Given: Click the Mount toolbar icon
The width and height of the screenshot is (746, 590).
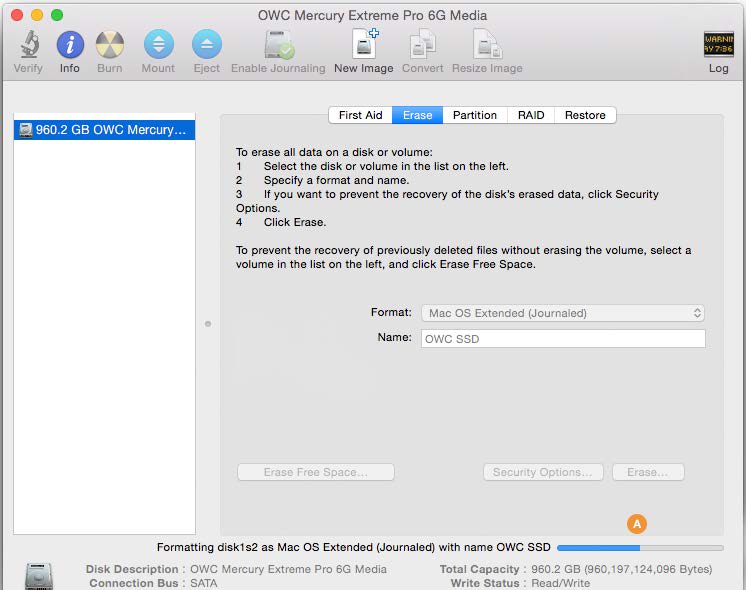Looking at the screenshot, I should [158, 45].
